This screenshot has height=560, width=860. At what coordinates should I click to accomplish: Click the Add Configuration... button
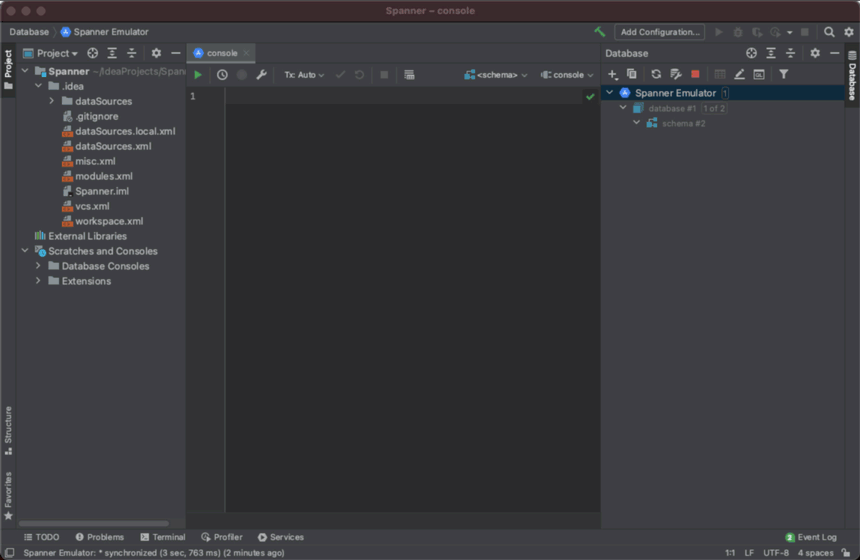point(660,32)
